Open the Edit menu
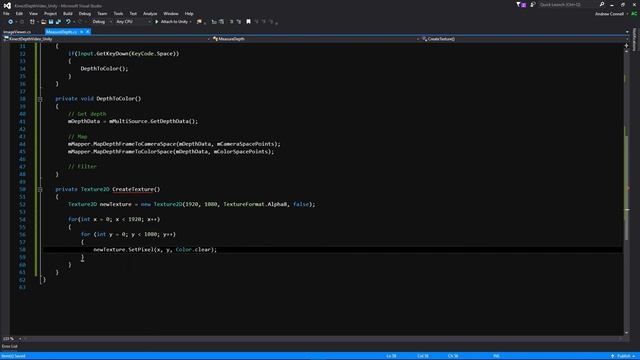 (x=19, y=13)
